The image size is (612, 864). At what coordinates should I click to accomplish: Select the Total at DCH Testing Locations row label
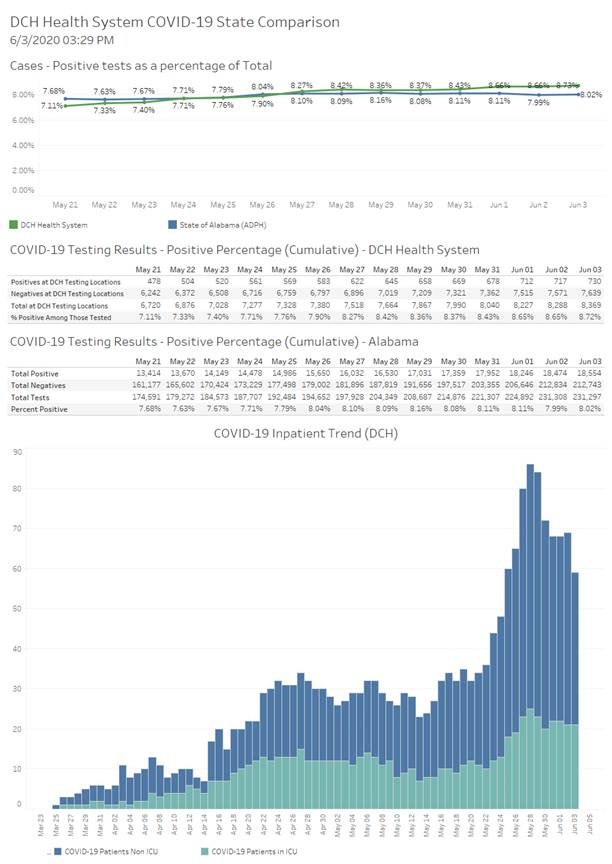pos(59,306)
